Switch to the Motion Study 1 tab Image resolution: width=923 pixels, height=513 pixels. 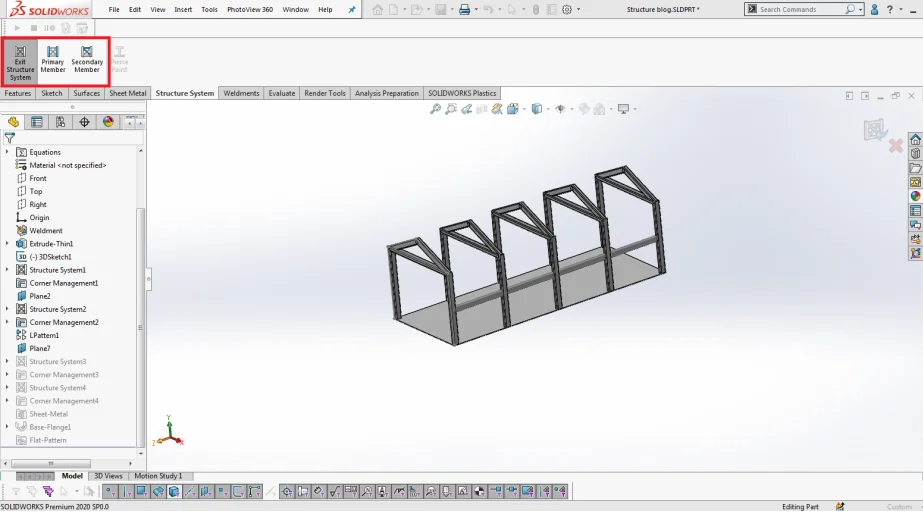point(158,476)
